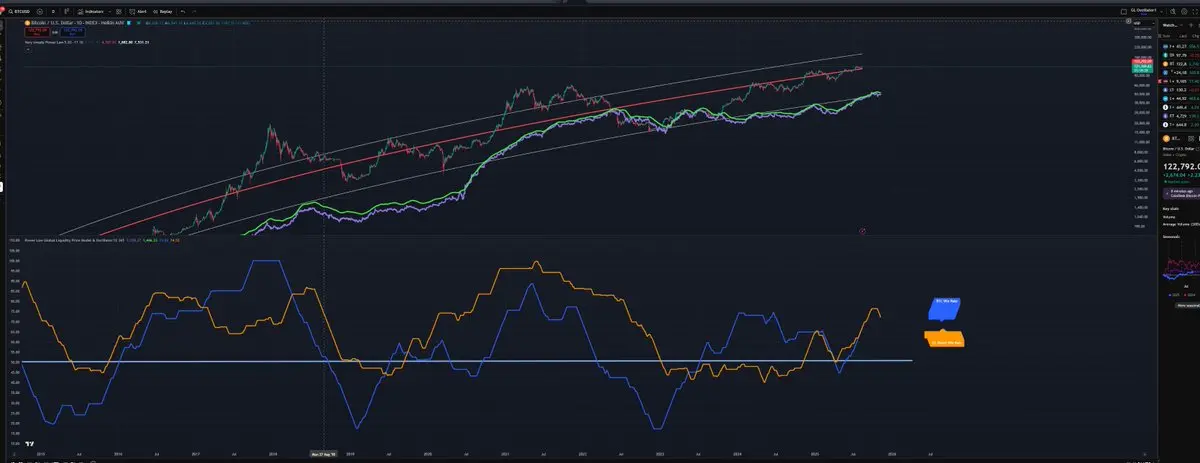Image resolution: width=1200 pixels, height=463 pixels.
Task: Click the orange label in oscillator pane
Action: point(945,339)
